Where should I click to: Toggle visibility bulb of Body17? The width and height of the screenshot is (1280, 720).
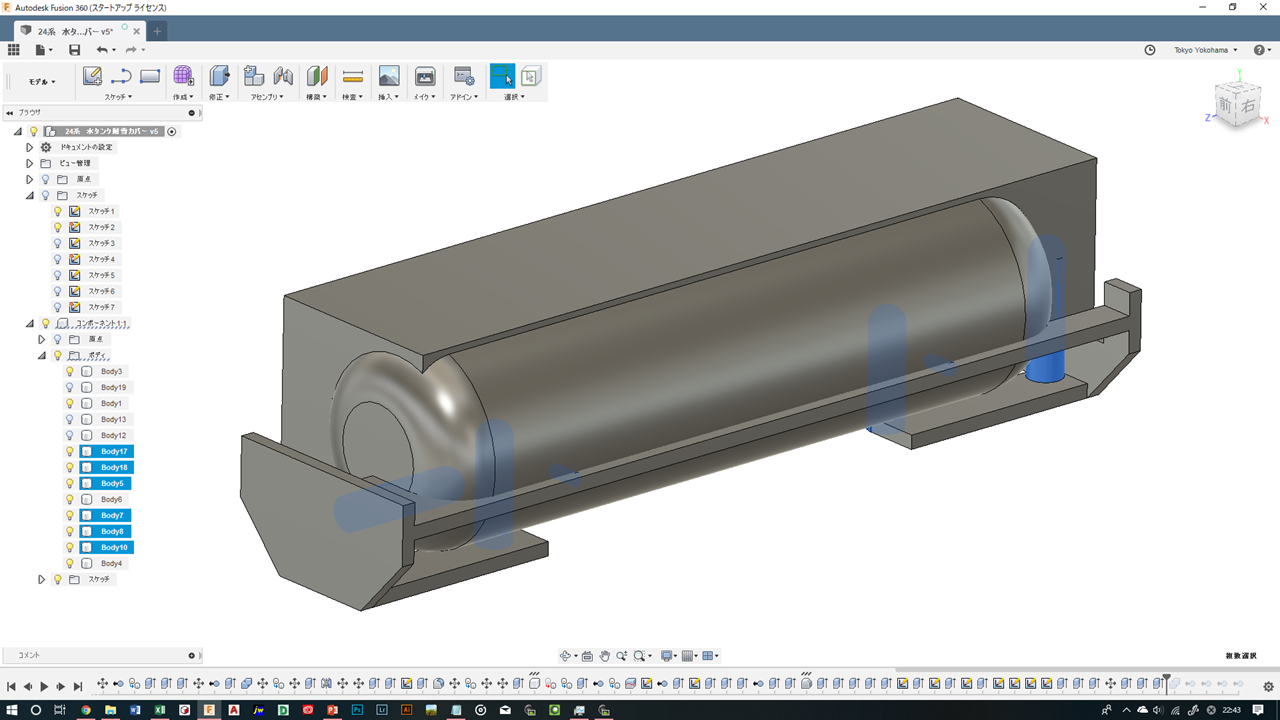pos(70,452)
